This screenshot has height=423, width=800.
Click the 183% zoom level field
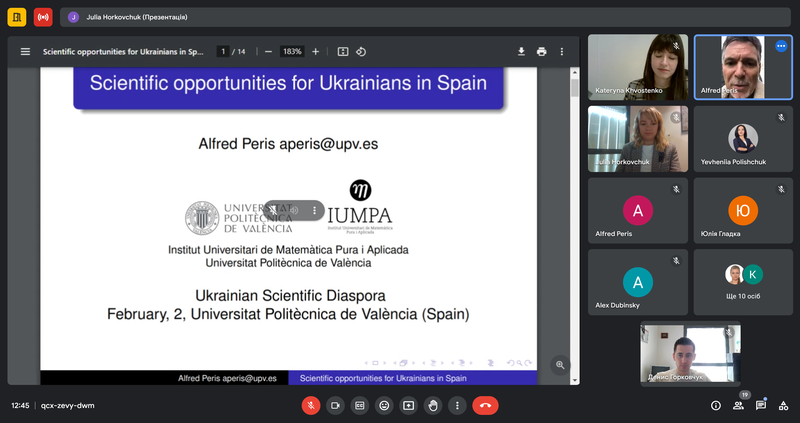(x=292, y=52)
